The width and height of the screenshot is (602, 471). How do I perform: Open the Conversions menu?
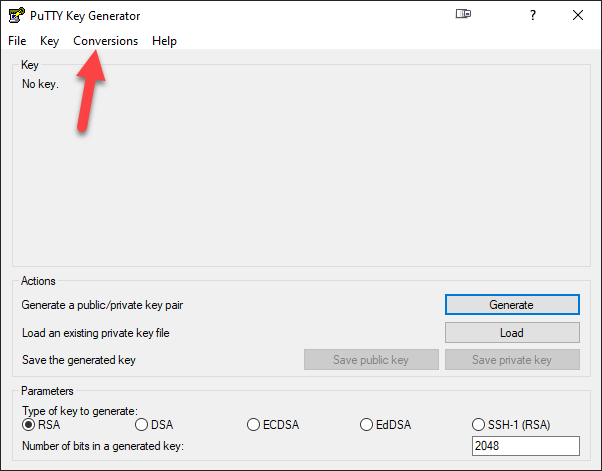pos(105,41)
